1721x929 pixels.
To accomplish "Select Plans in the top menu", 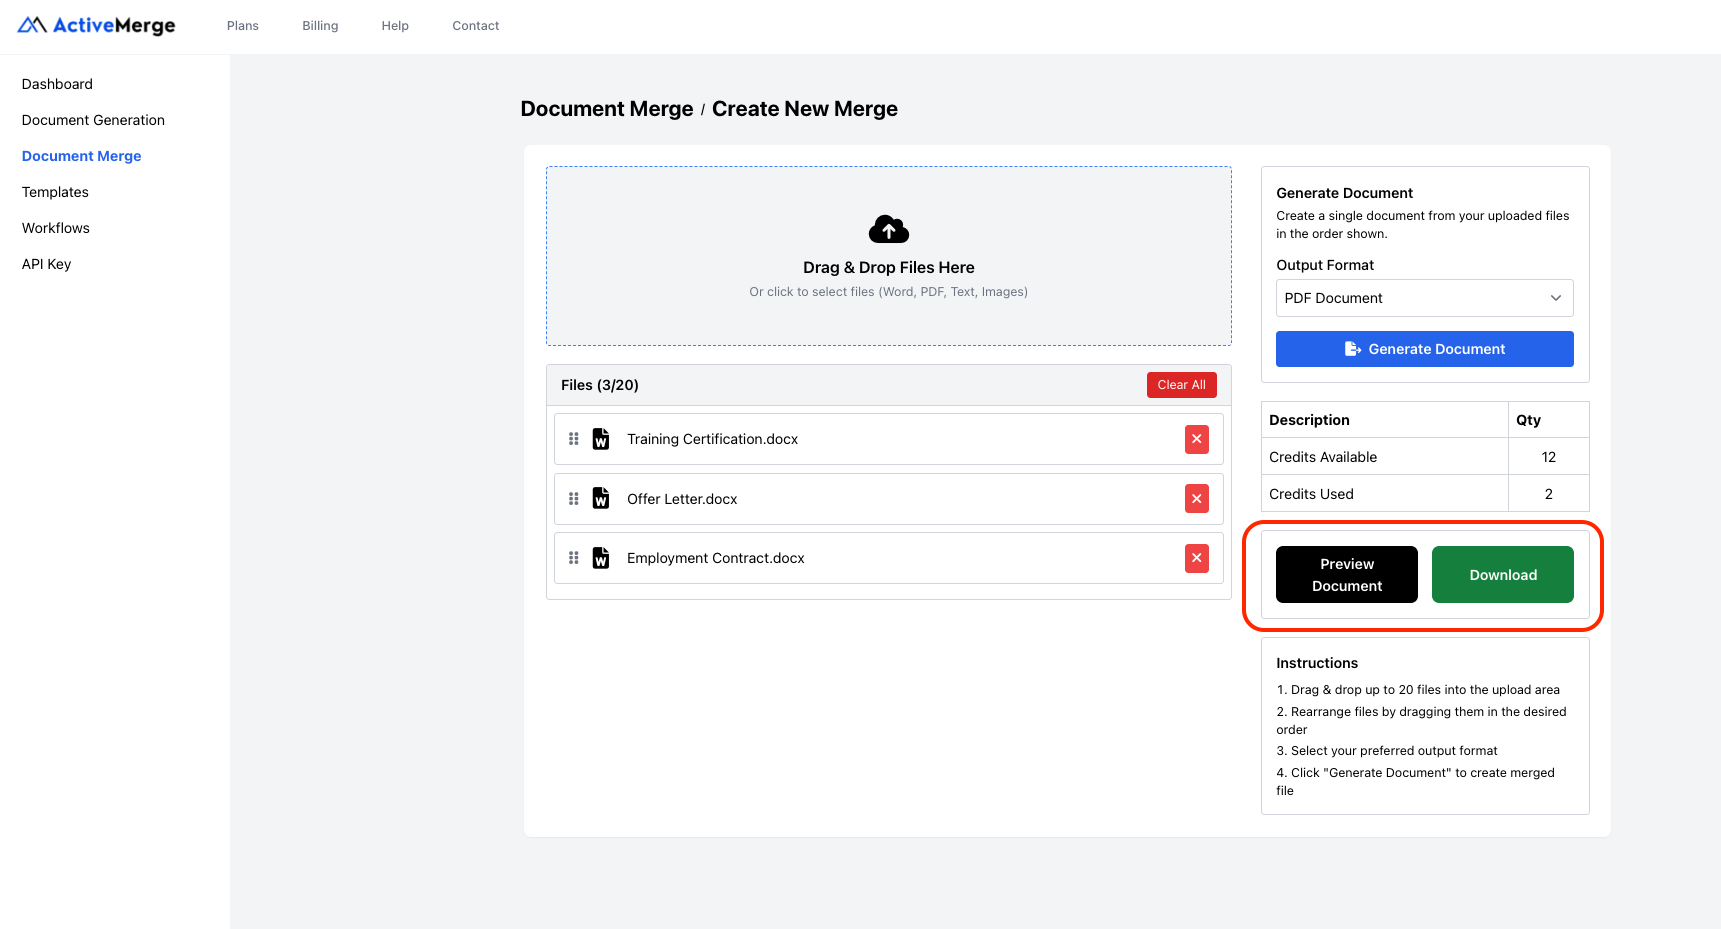I will pos(242,25).
